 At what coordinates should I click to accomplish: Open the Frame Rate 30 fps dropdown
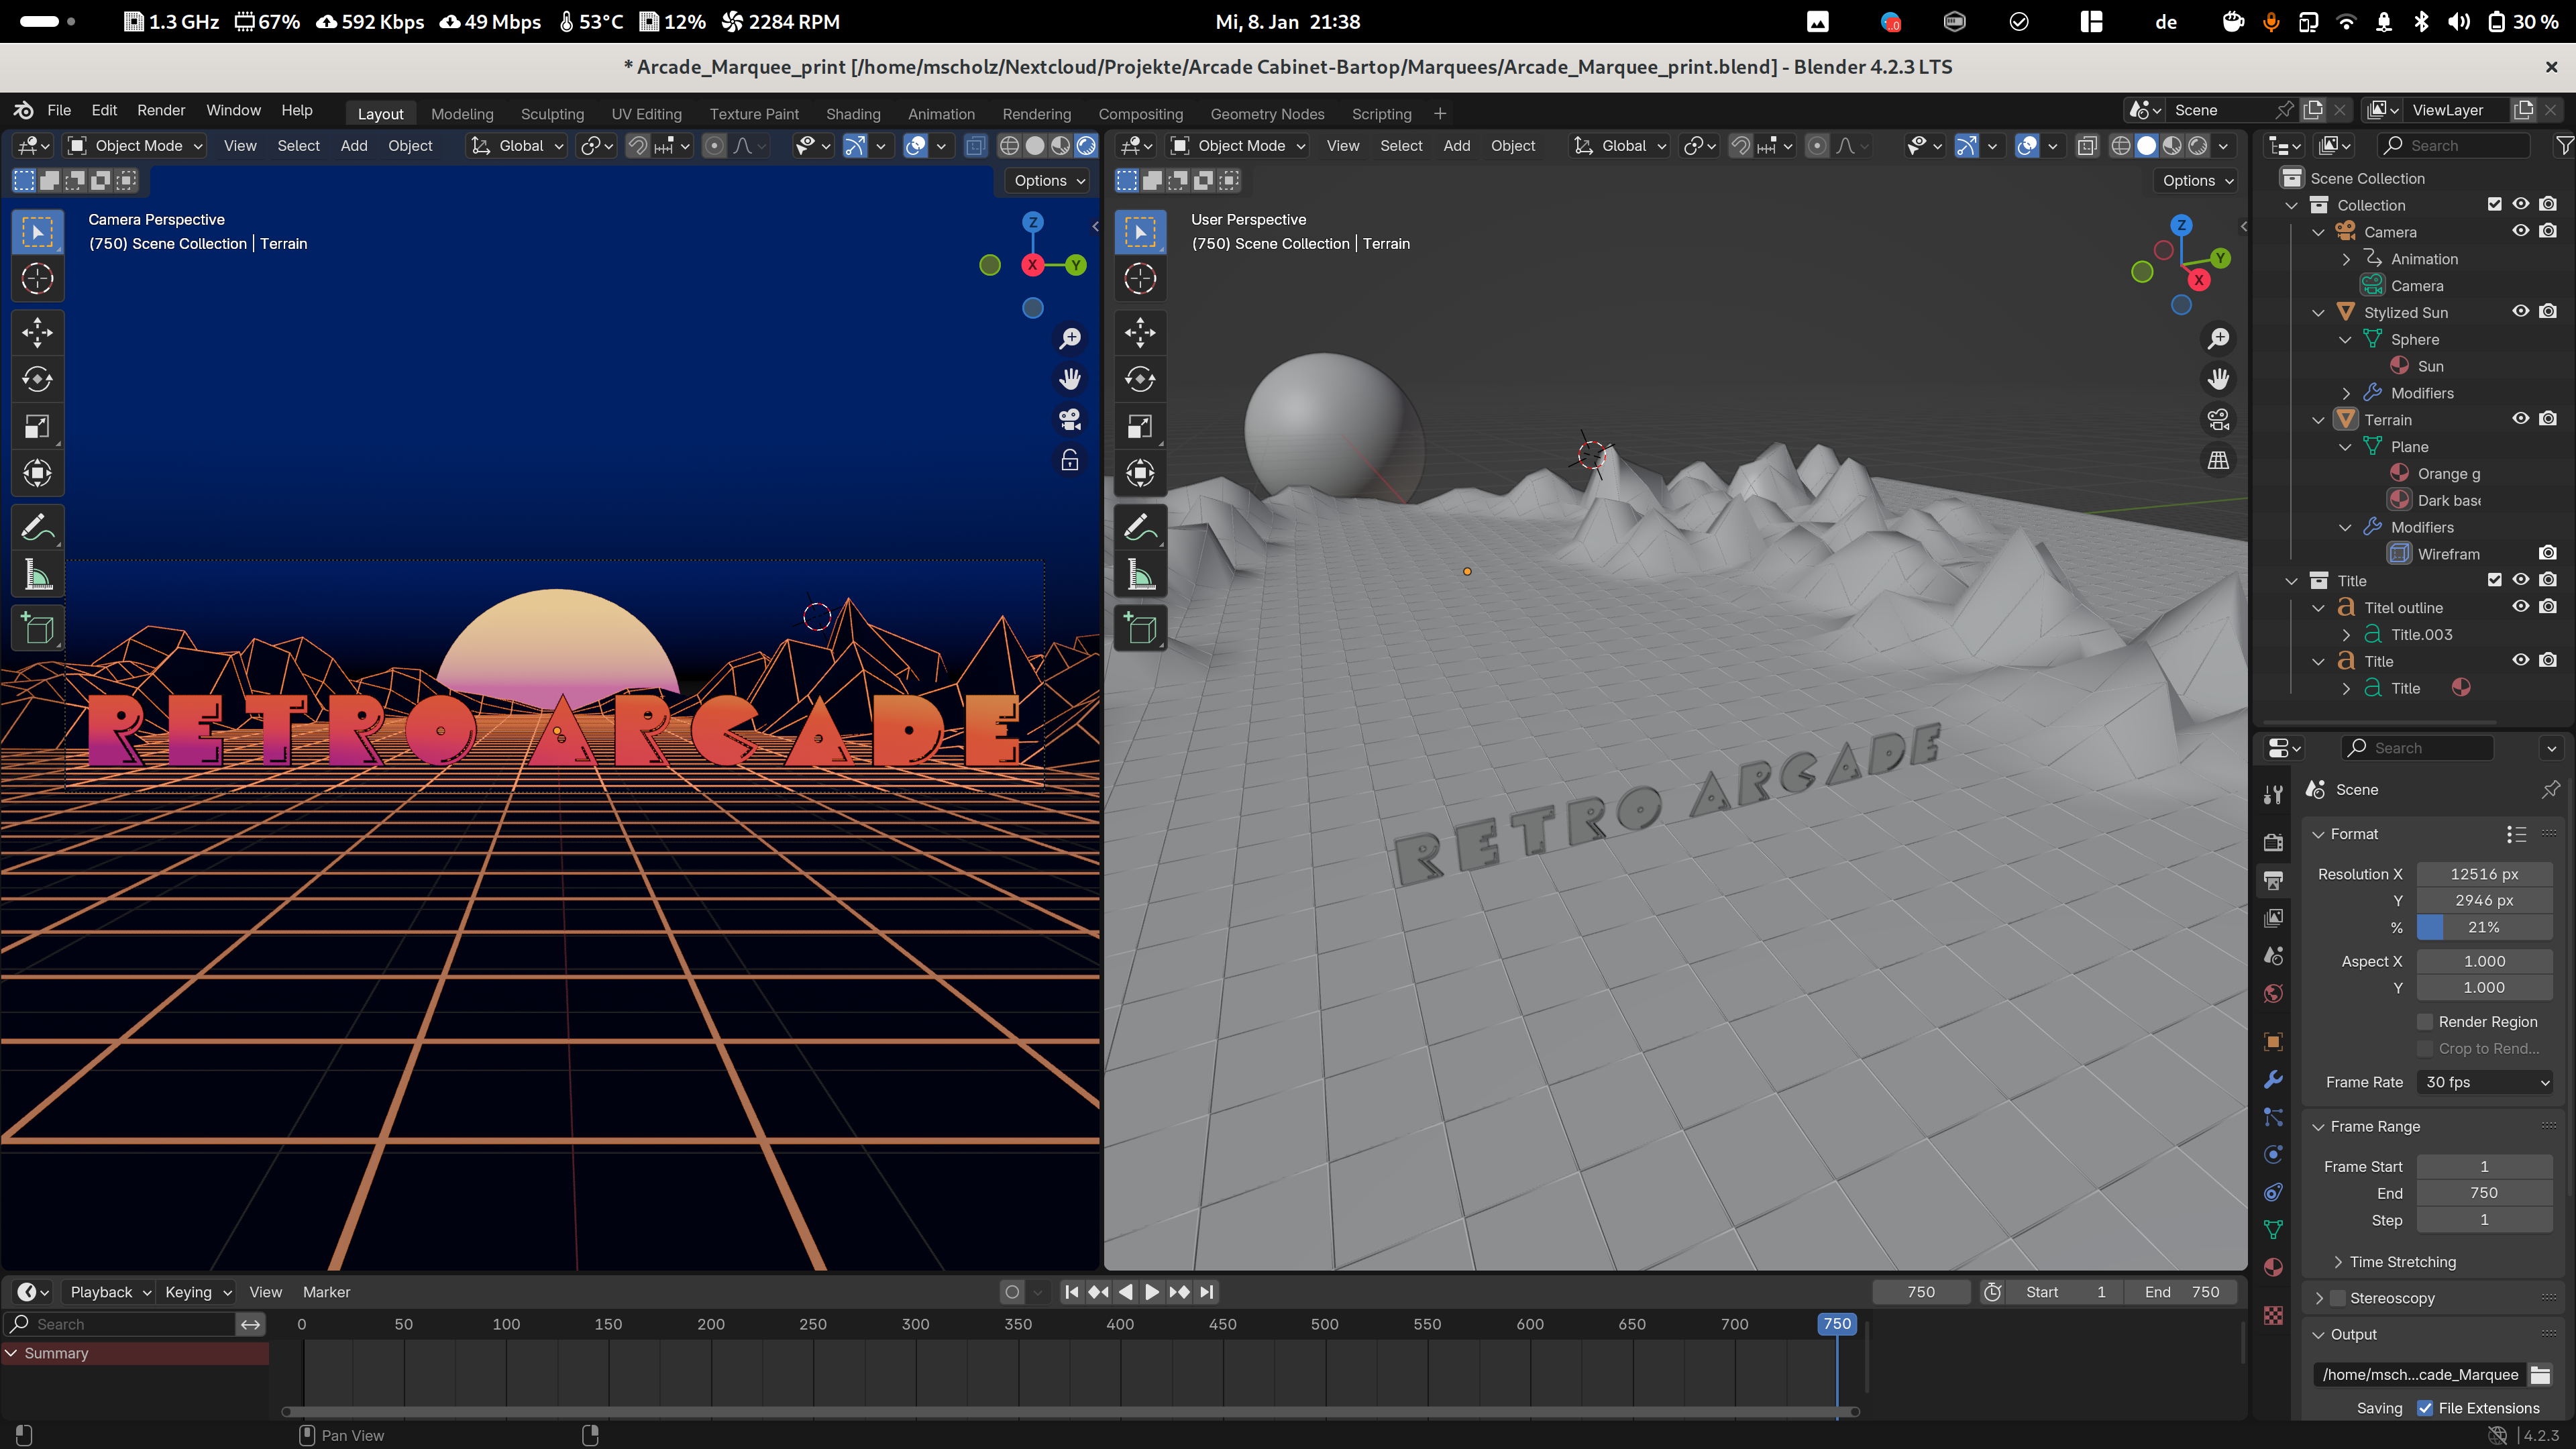(2484, 1082)
